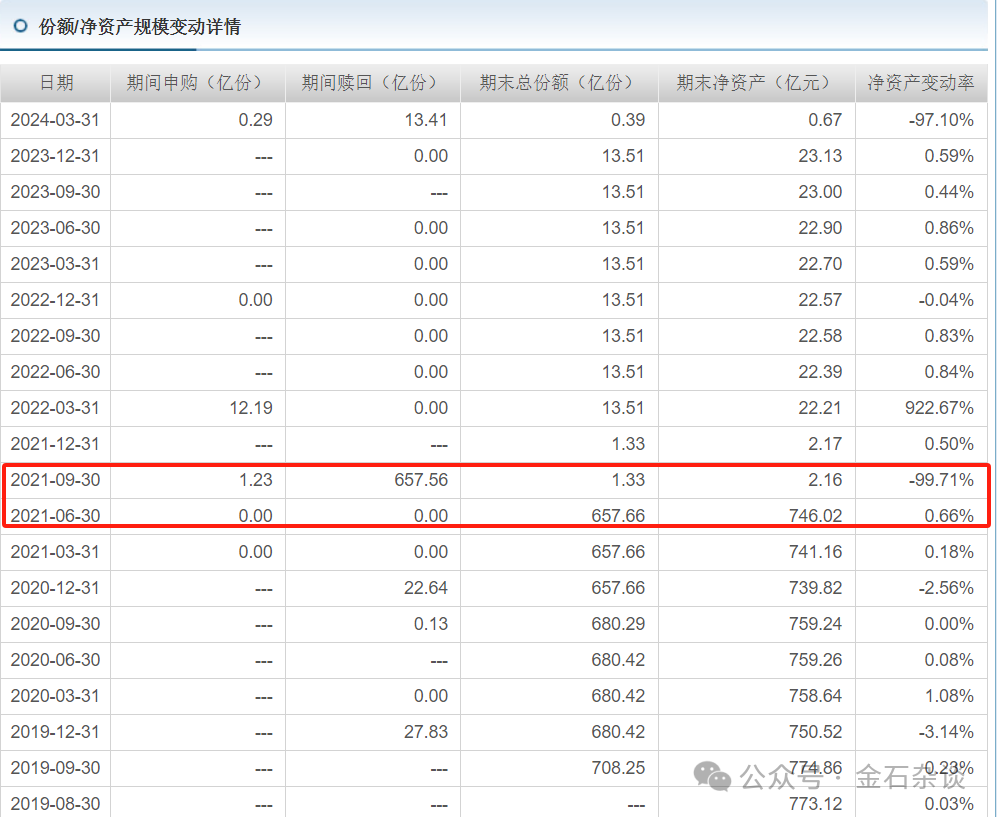
Task: Select the 2023-09-30 date cell
Action: tap(55, 192)
